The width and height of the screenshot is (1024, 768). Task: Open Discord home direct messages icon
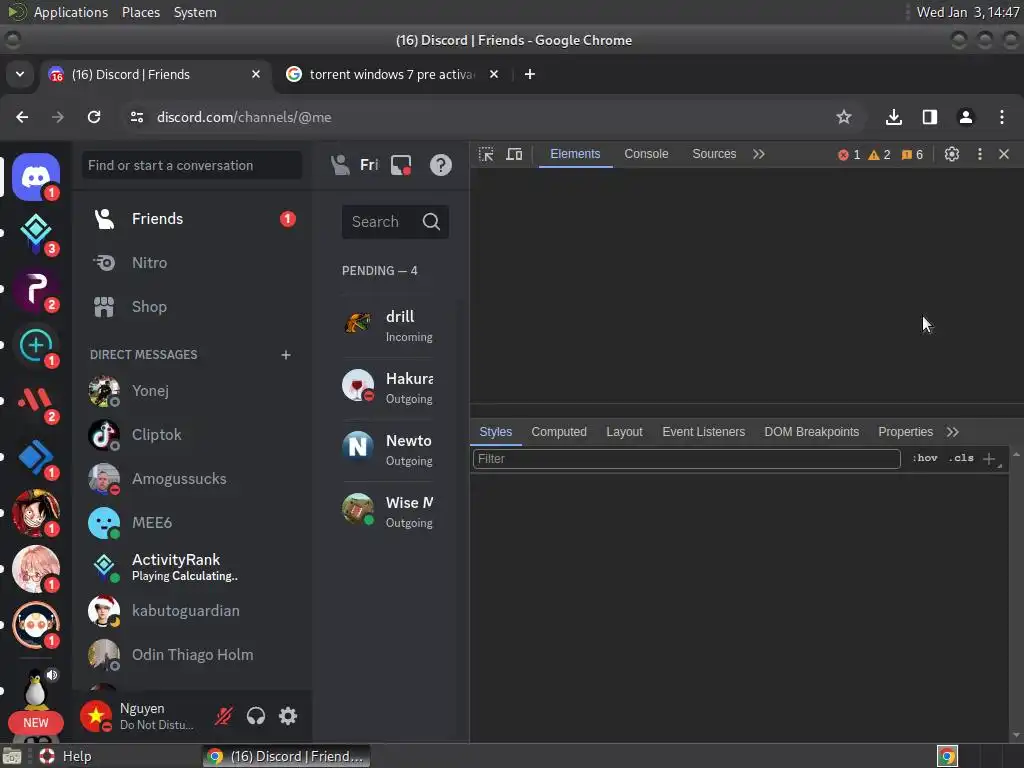tap(36, 177)
